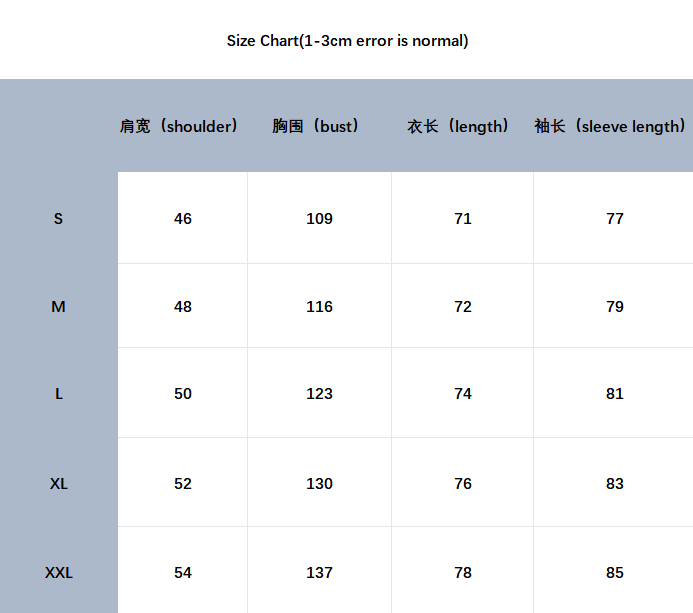Click the Size Chart title text

point(347,41)
